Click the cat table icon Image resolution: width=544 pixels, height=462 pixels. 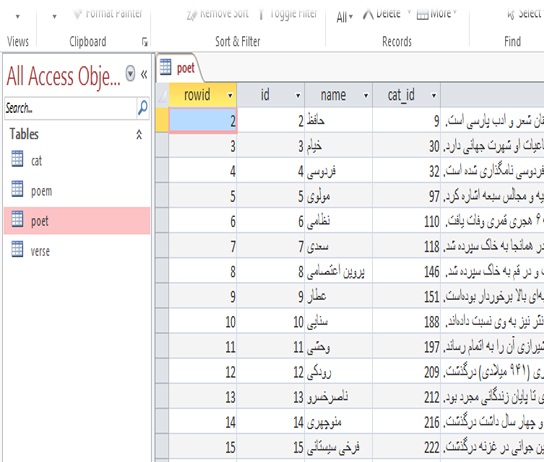[17, 159]
